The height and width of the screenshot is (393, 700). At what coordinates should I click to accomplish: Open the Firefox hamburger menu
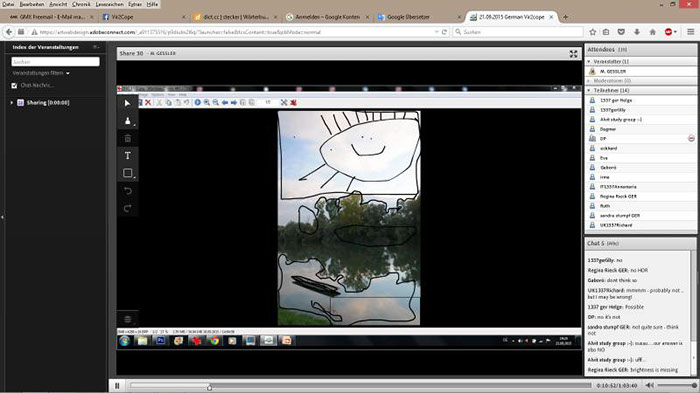pos(690,32)
